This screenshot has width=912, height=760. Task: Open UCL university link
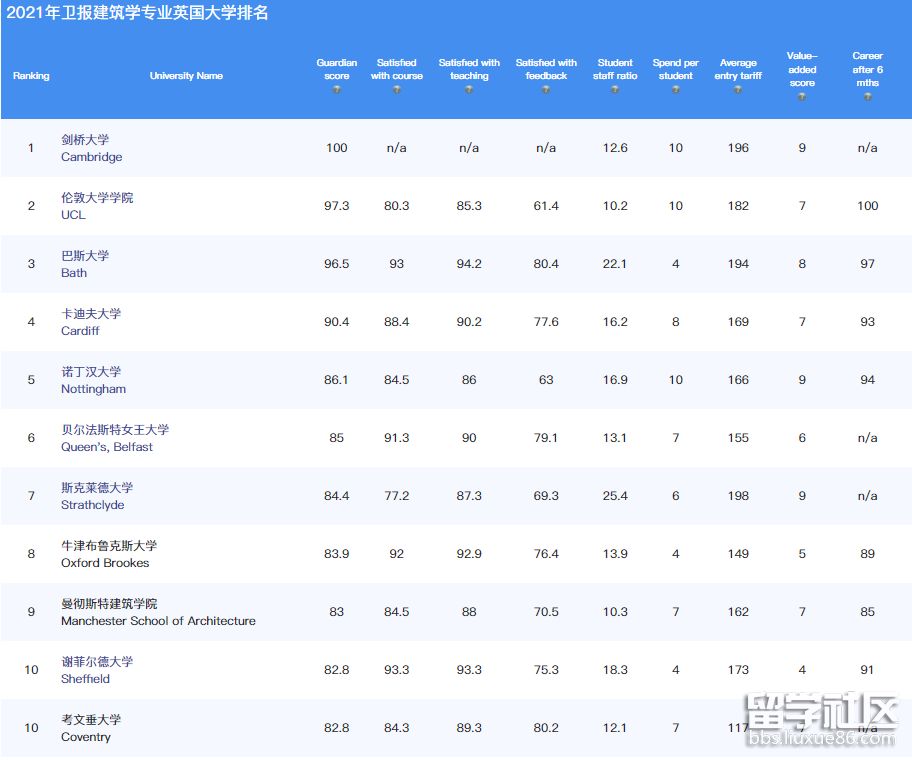(73, 215)
